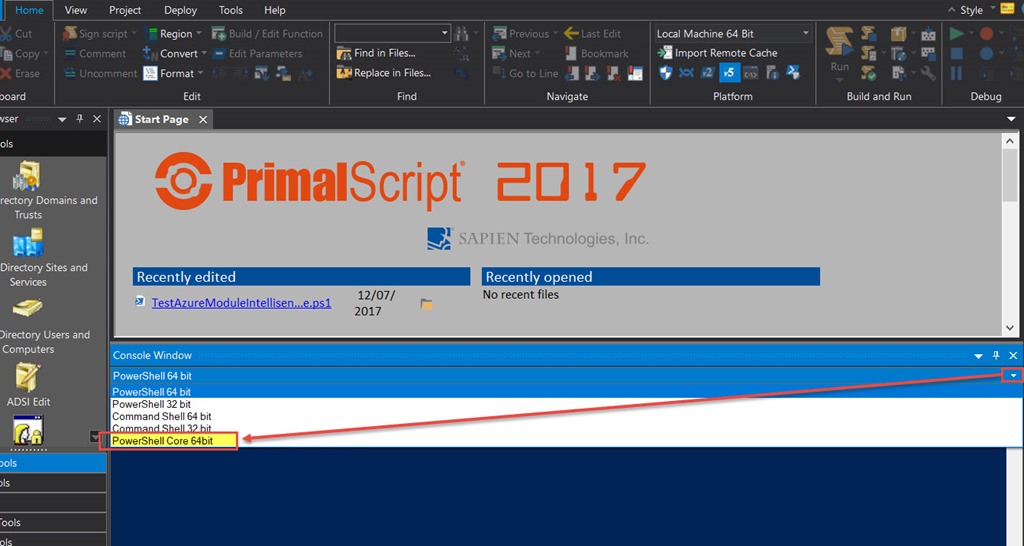Viewport: 1024px width, 546px height.
Task: Toggle the elevated shield platform icon
Action: (665, 72)
